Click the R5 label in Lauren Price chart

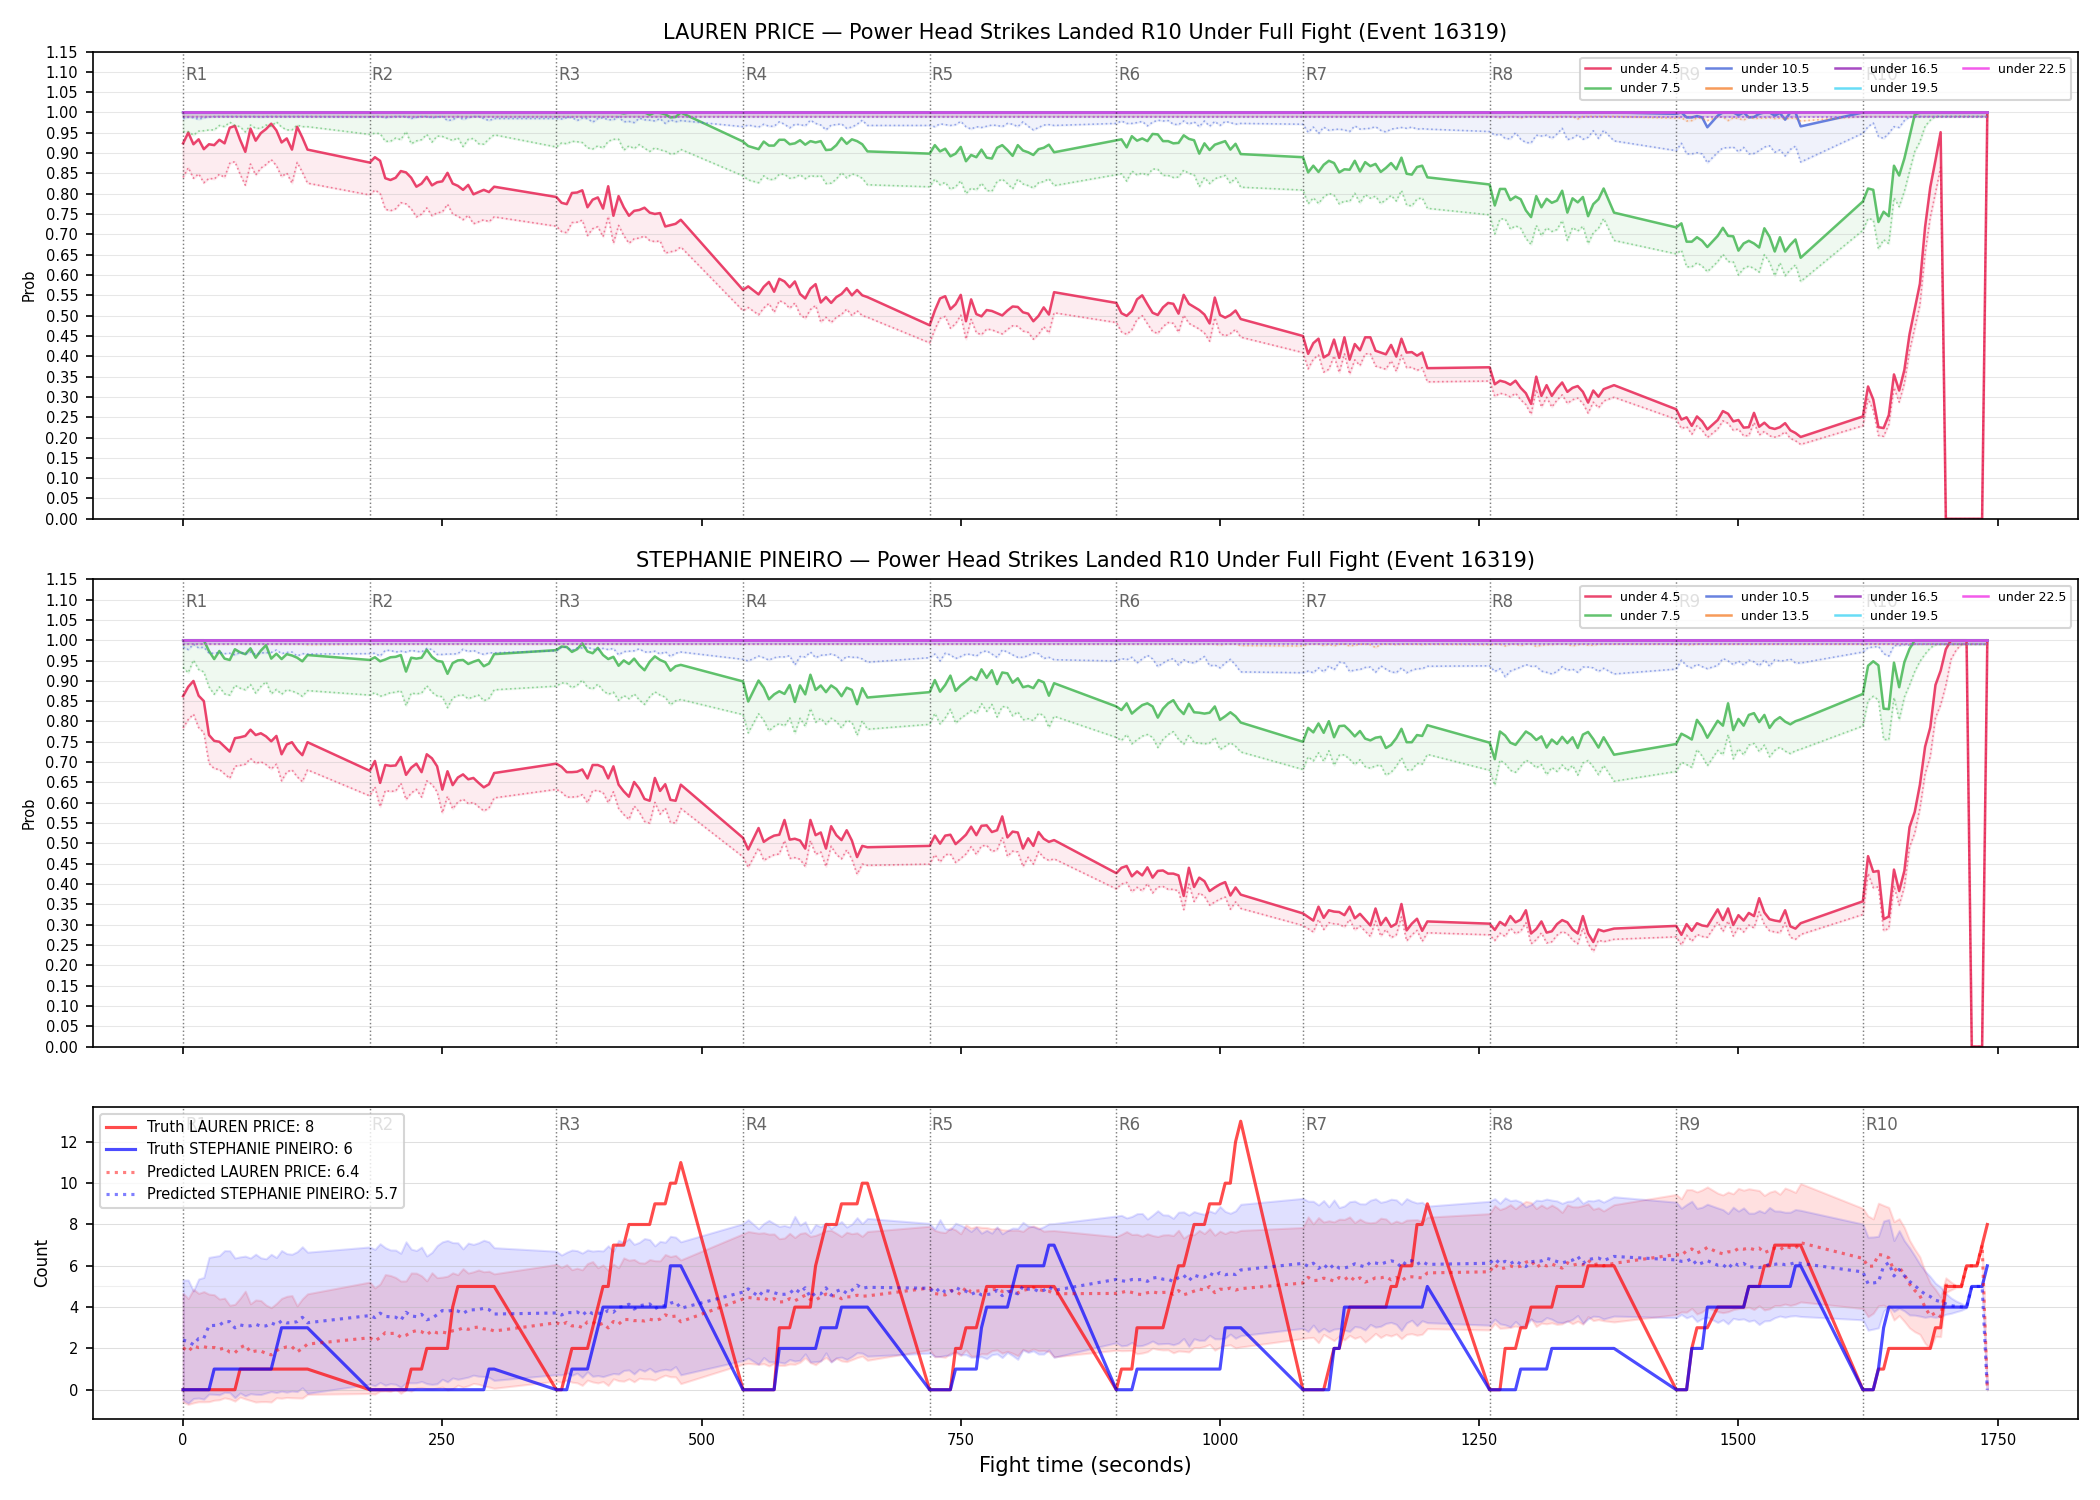click(x=942, y=74)
